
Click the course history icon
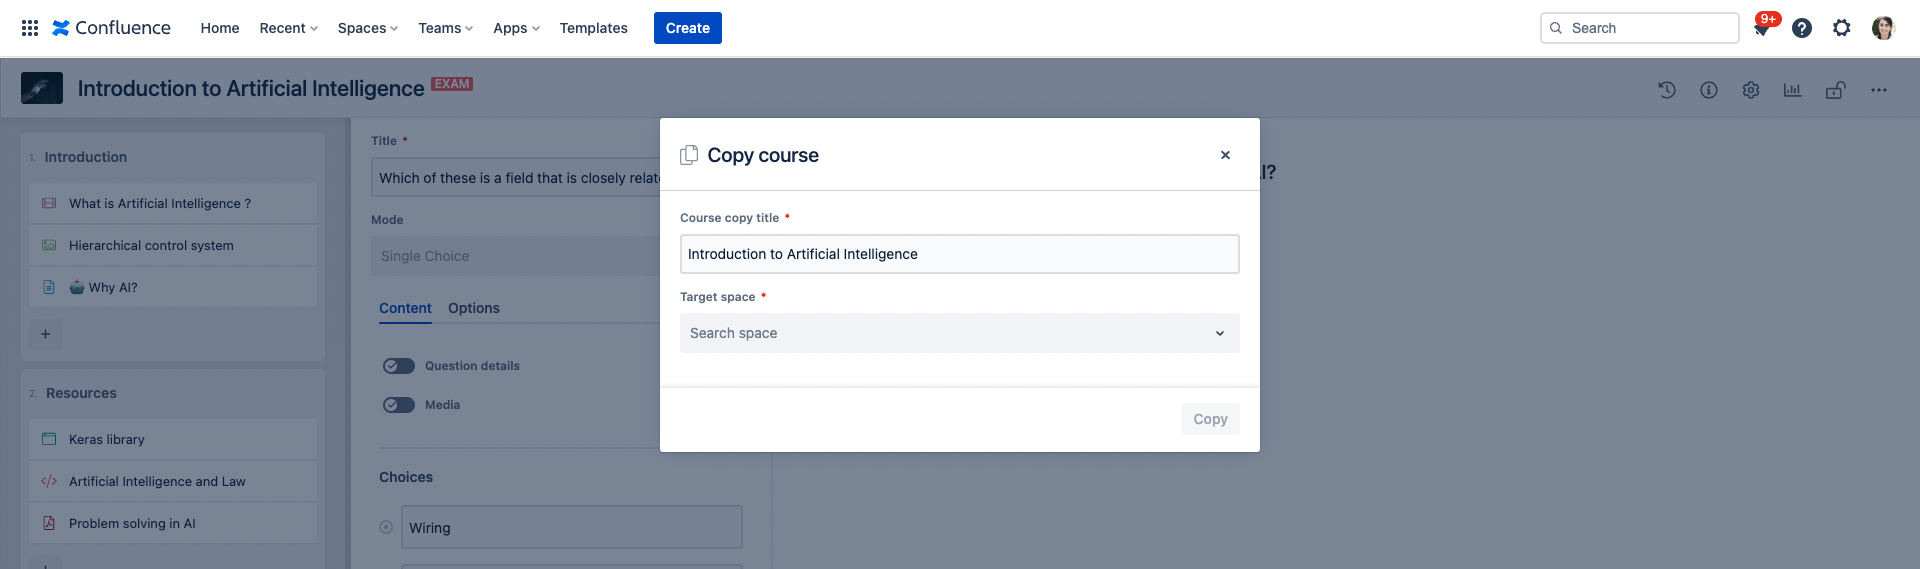point(1667,90)
